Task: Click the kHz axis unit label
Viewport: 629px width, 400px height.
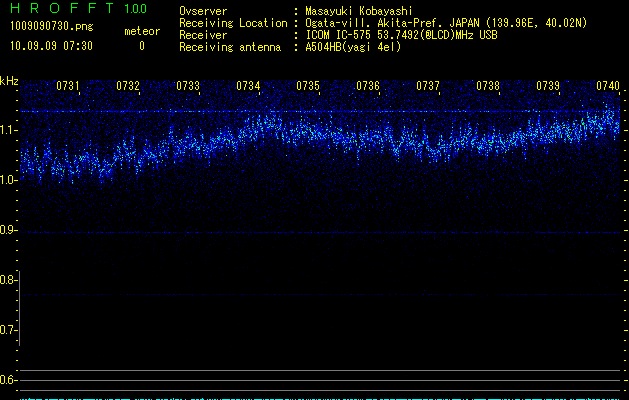Action: (x=9, y=81)
